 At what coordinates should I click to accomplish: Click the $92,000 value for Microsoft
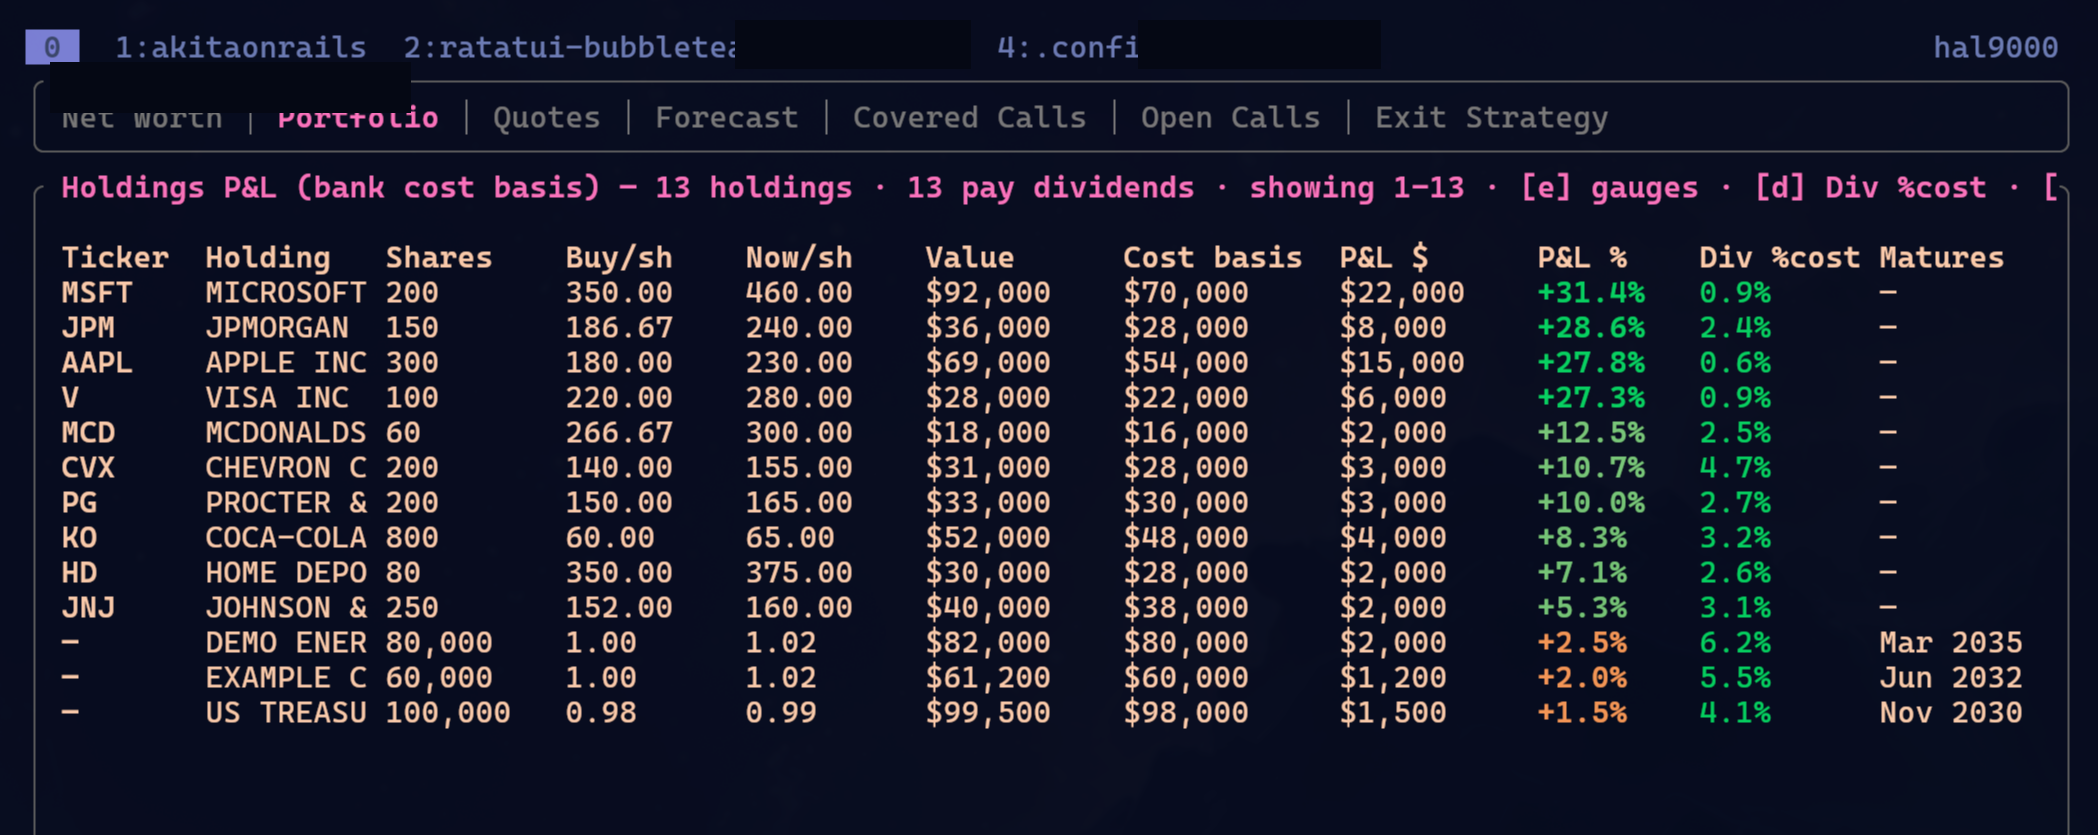click(988, 293)
